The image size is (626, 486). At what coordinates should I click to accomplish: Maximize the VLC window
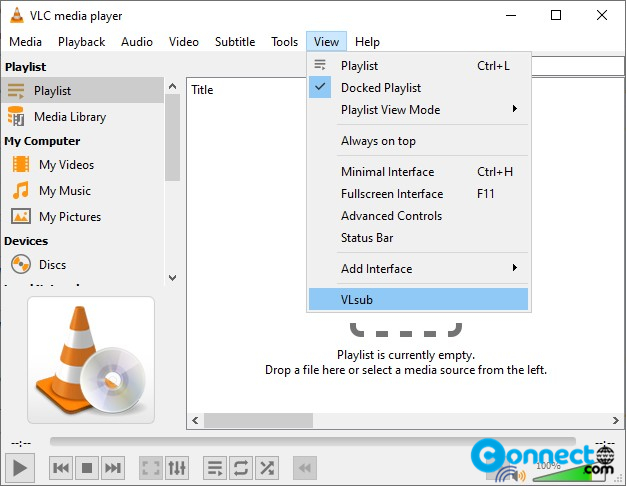[x=556, y=15]
